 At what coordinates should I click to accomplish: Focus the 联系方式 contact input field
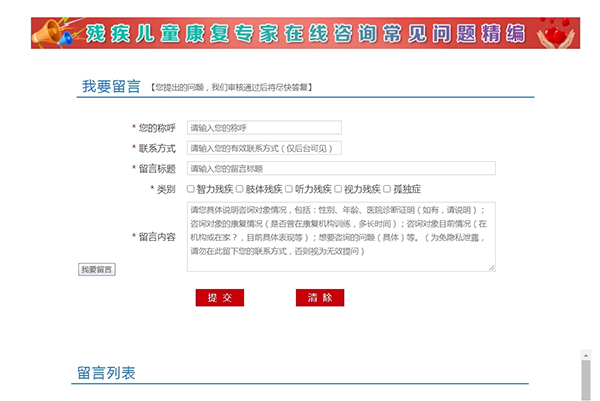[264, 148]
